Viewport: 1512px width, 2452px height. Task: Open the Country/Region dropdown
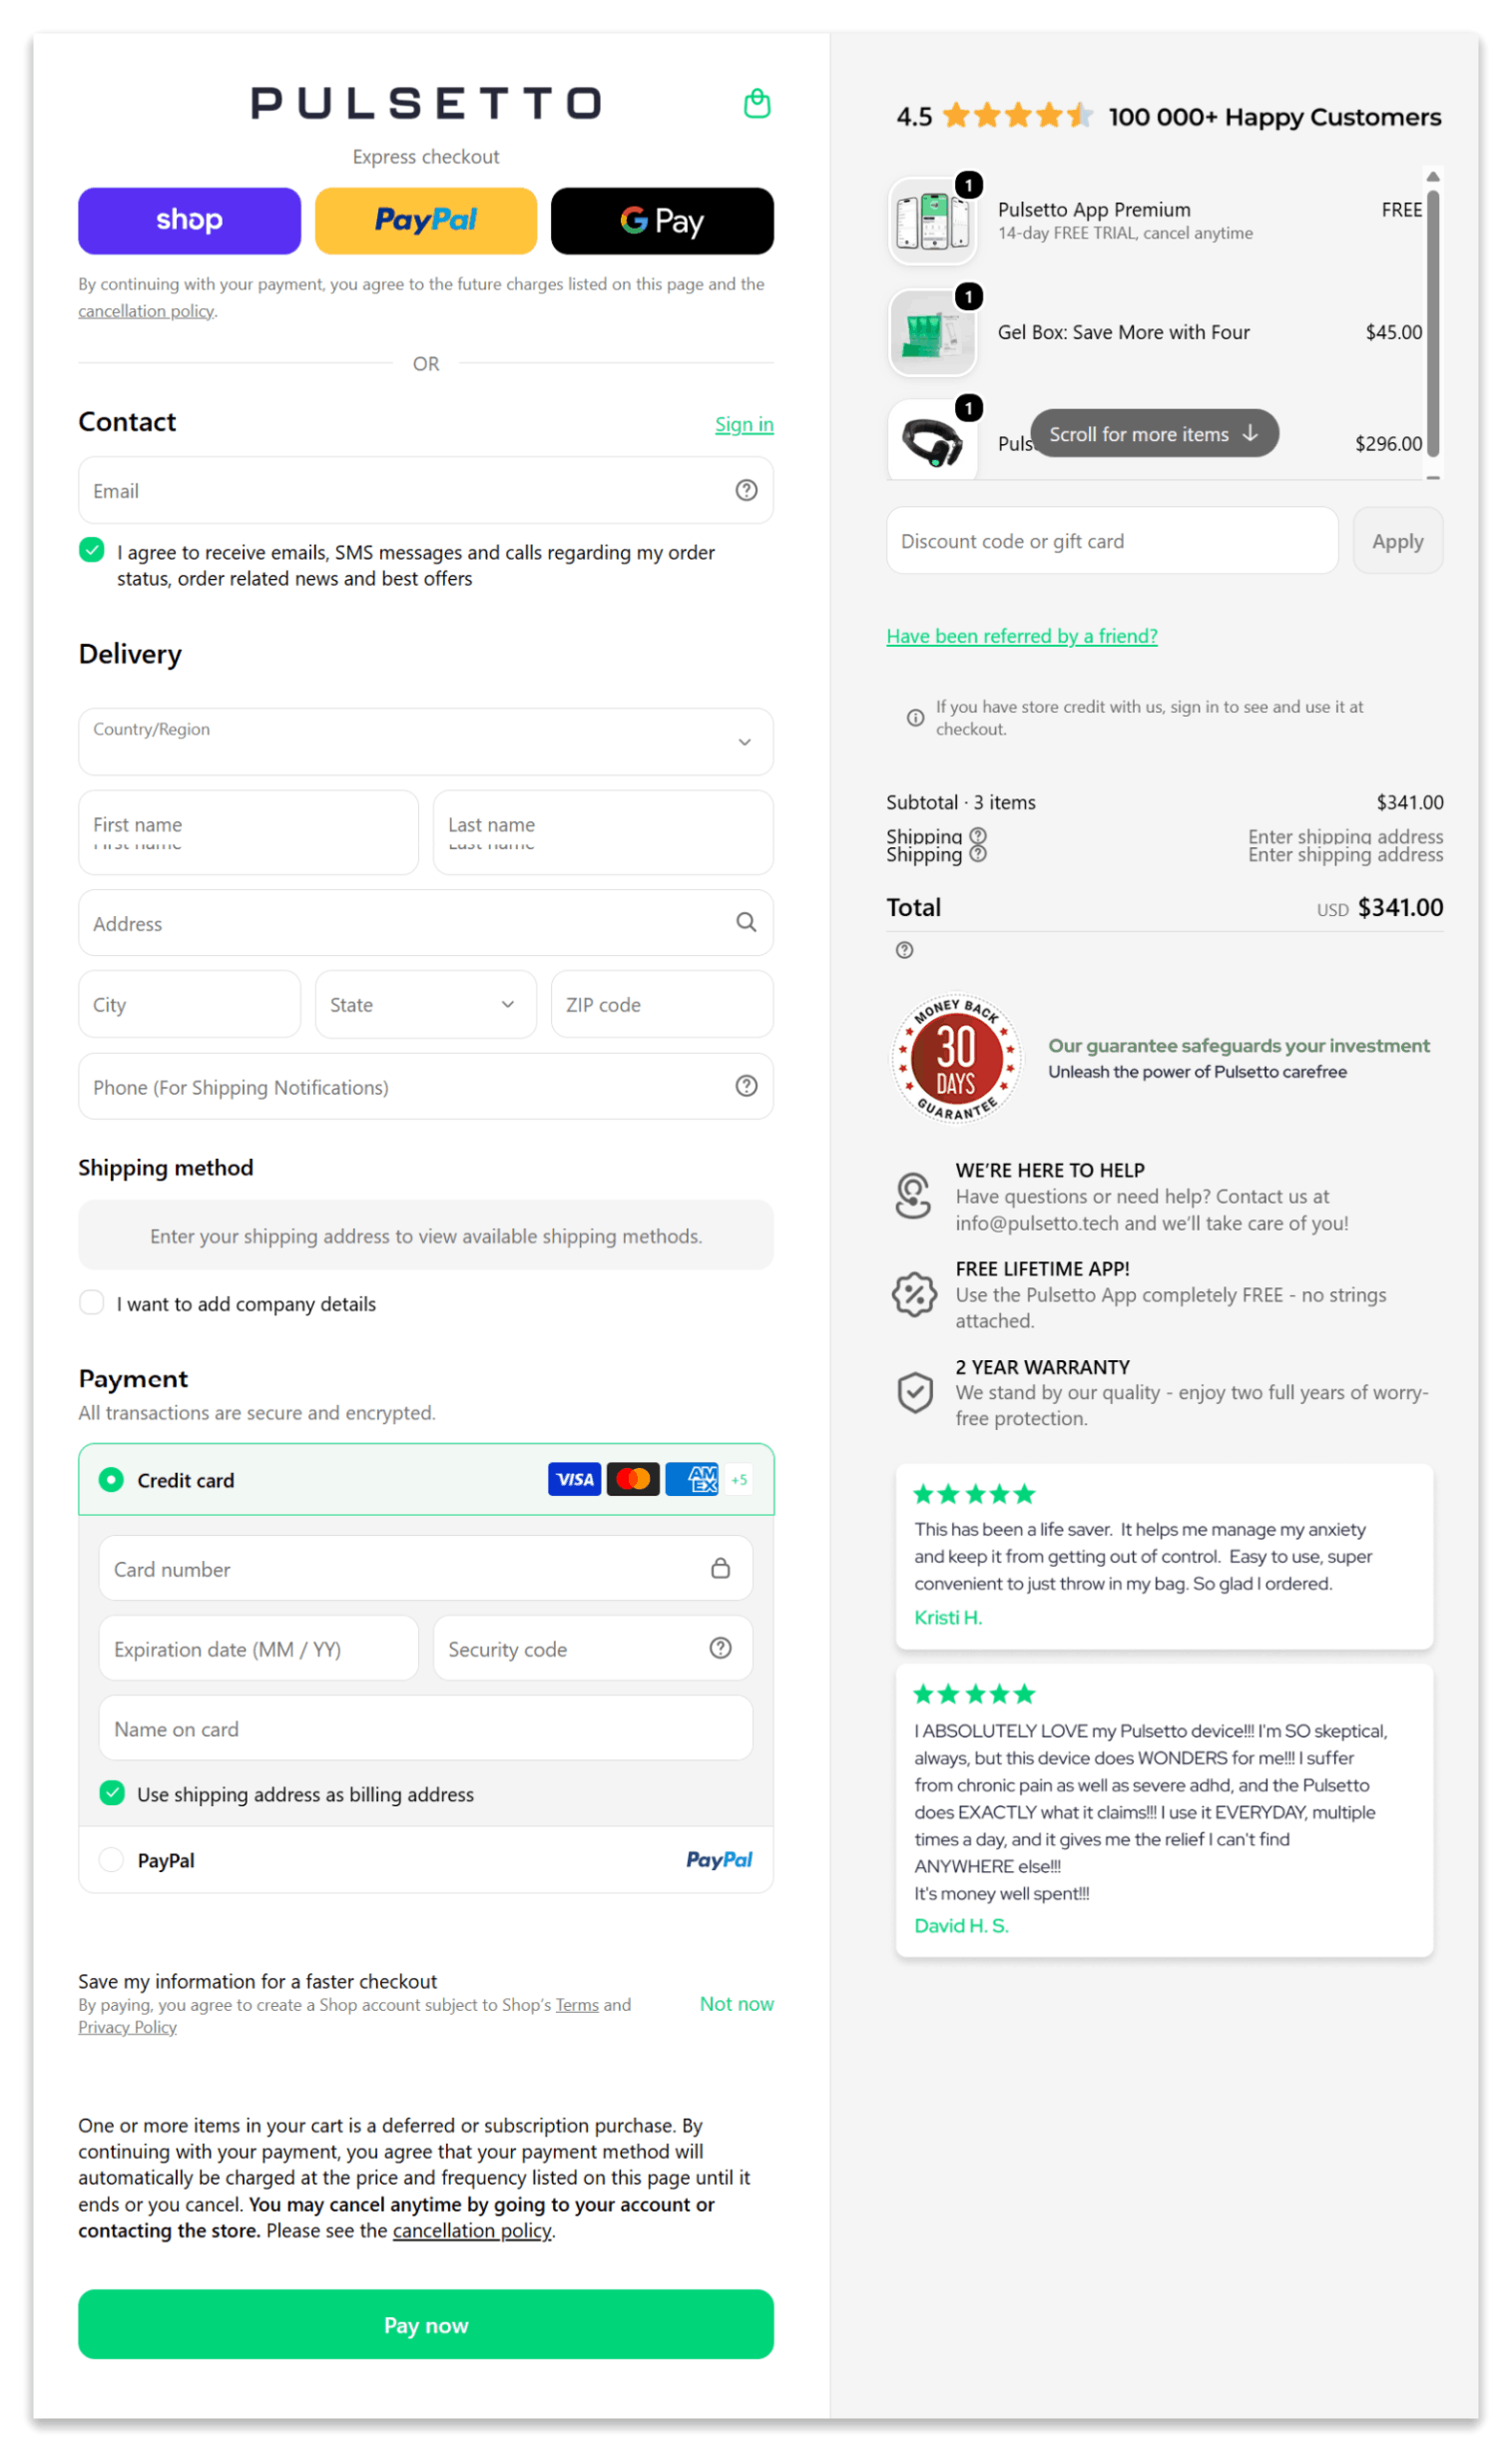coord(426,742)
